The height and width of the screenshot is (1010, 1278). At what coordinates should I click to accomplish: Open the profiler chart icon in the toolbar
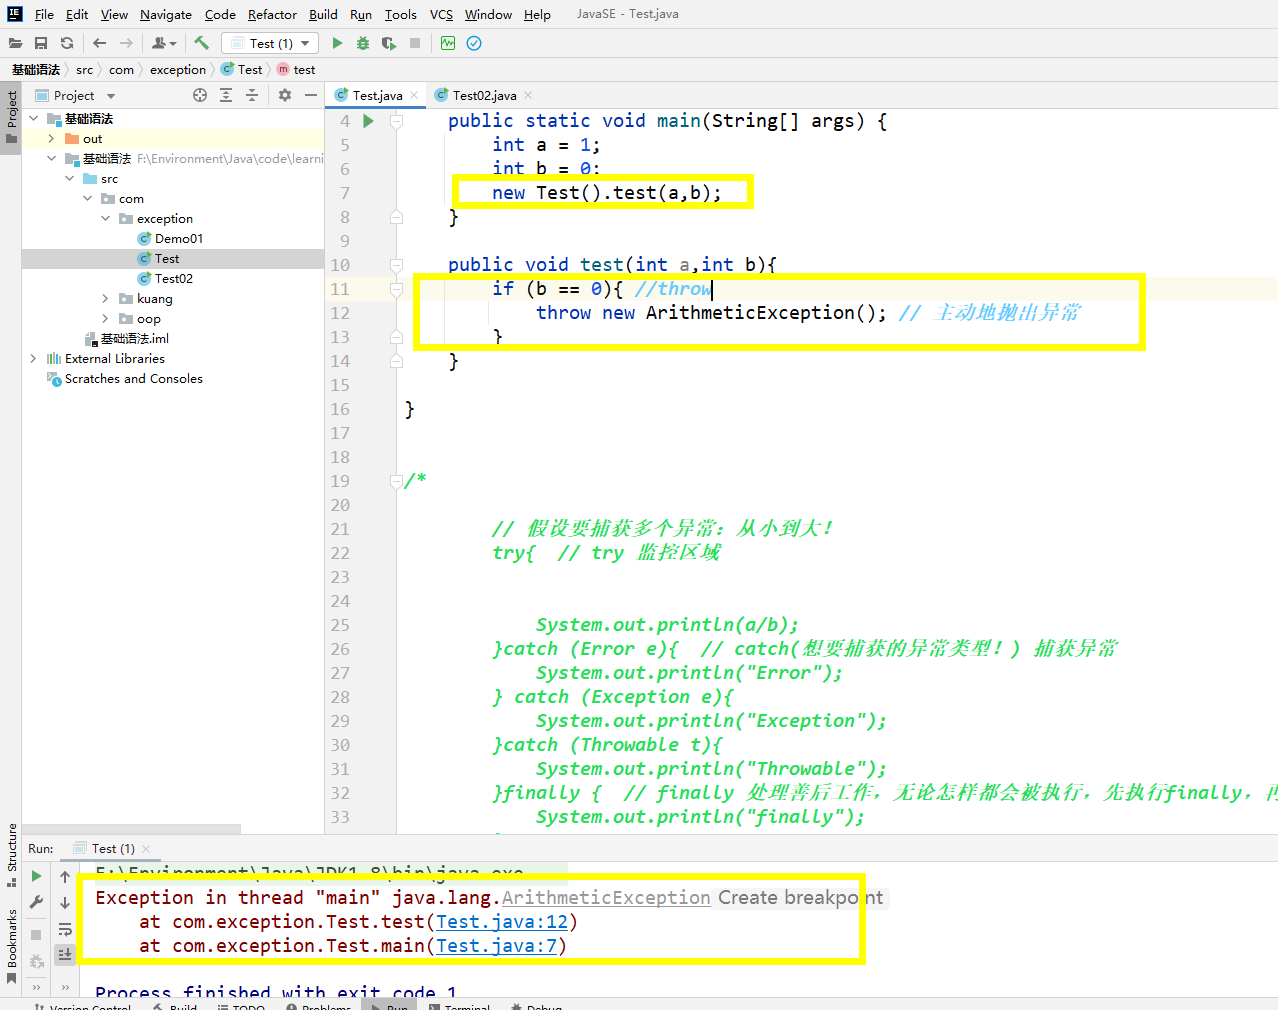click(448, 43)
